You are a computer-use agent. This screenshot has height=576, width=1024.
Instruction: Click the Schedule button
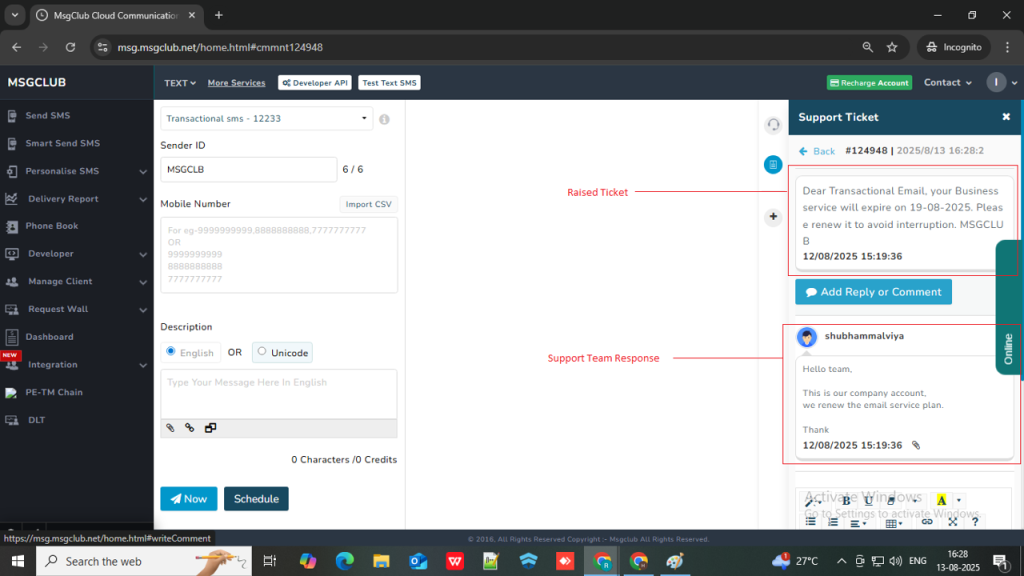click(256, 499)
